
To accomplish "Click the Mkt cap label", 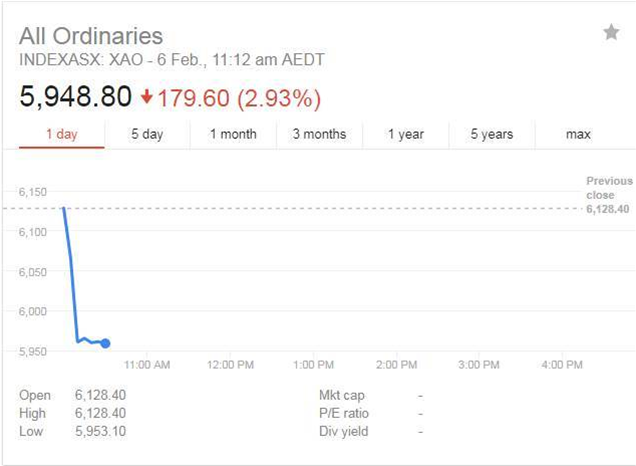I will pyautogui.click(x=342, y=395).
